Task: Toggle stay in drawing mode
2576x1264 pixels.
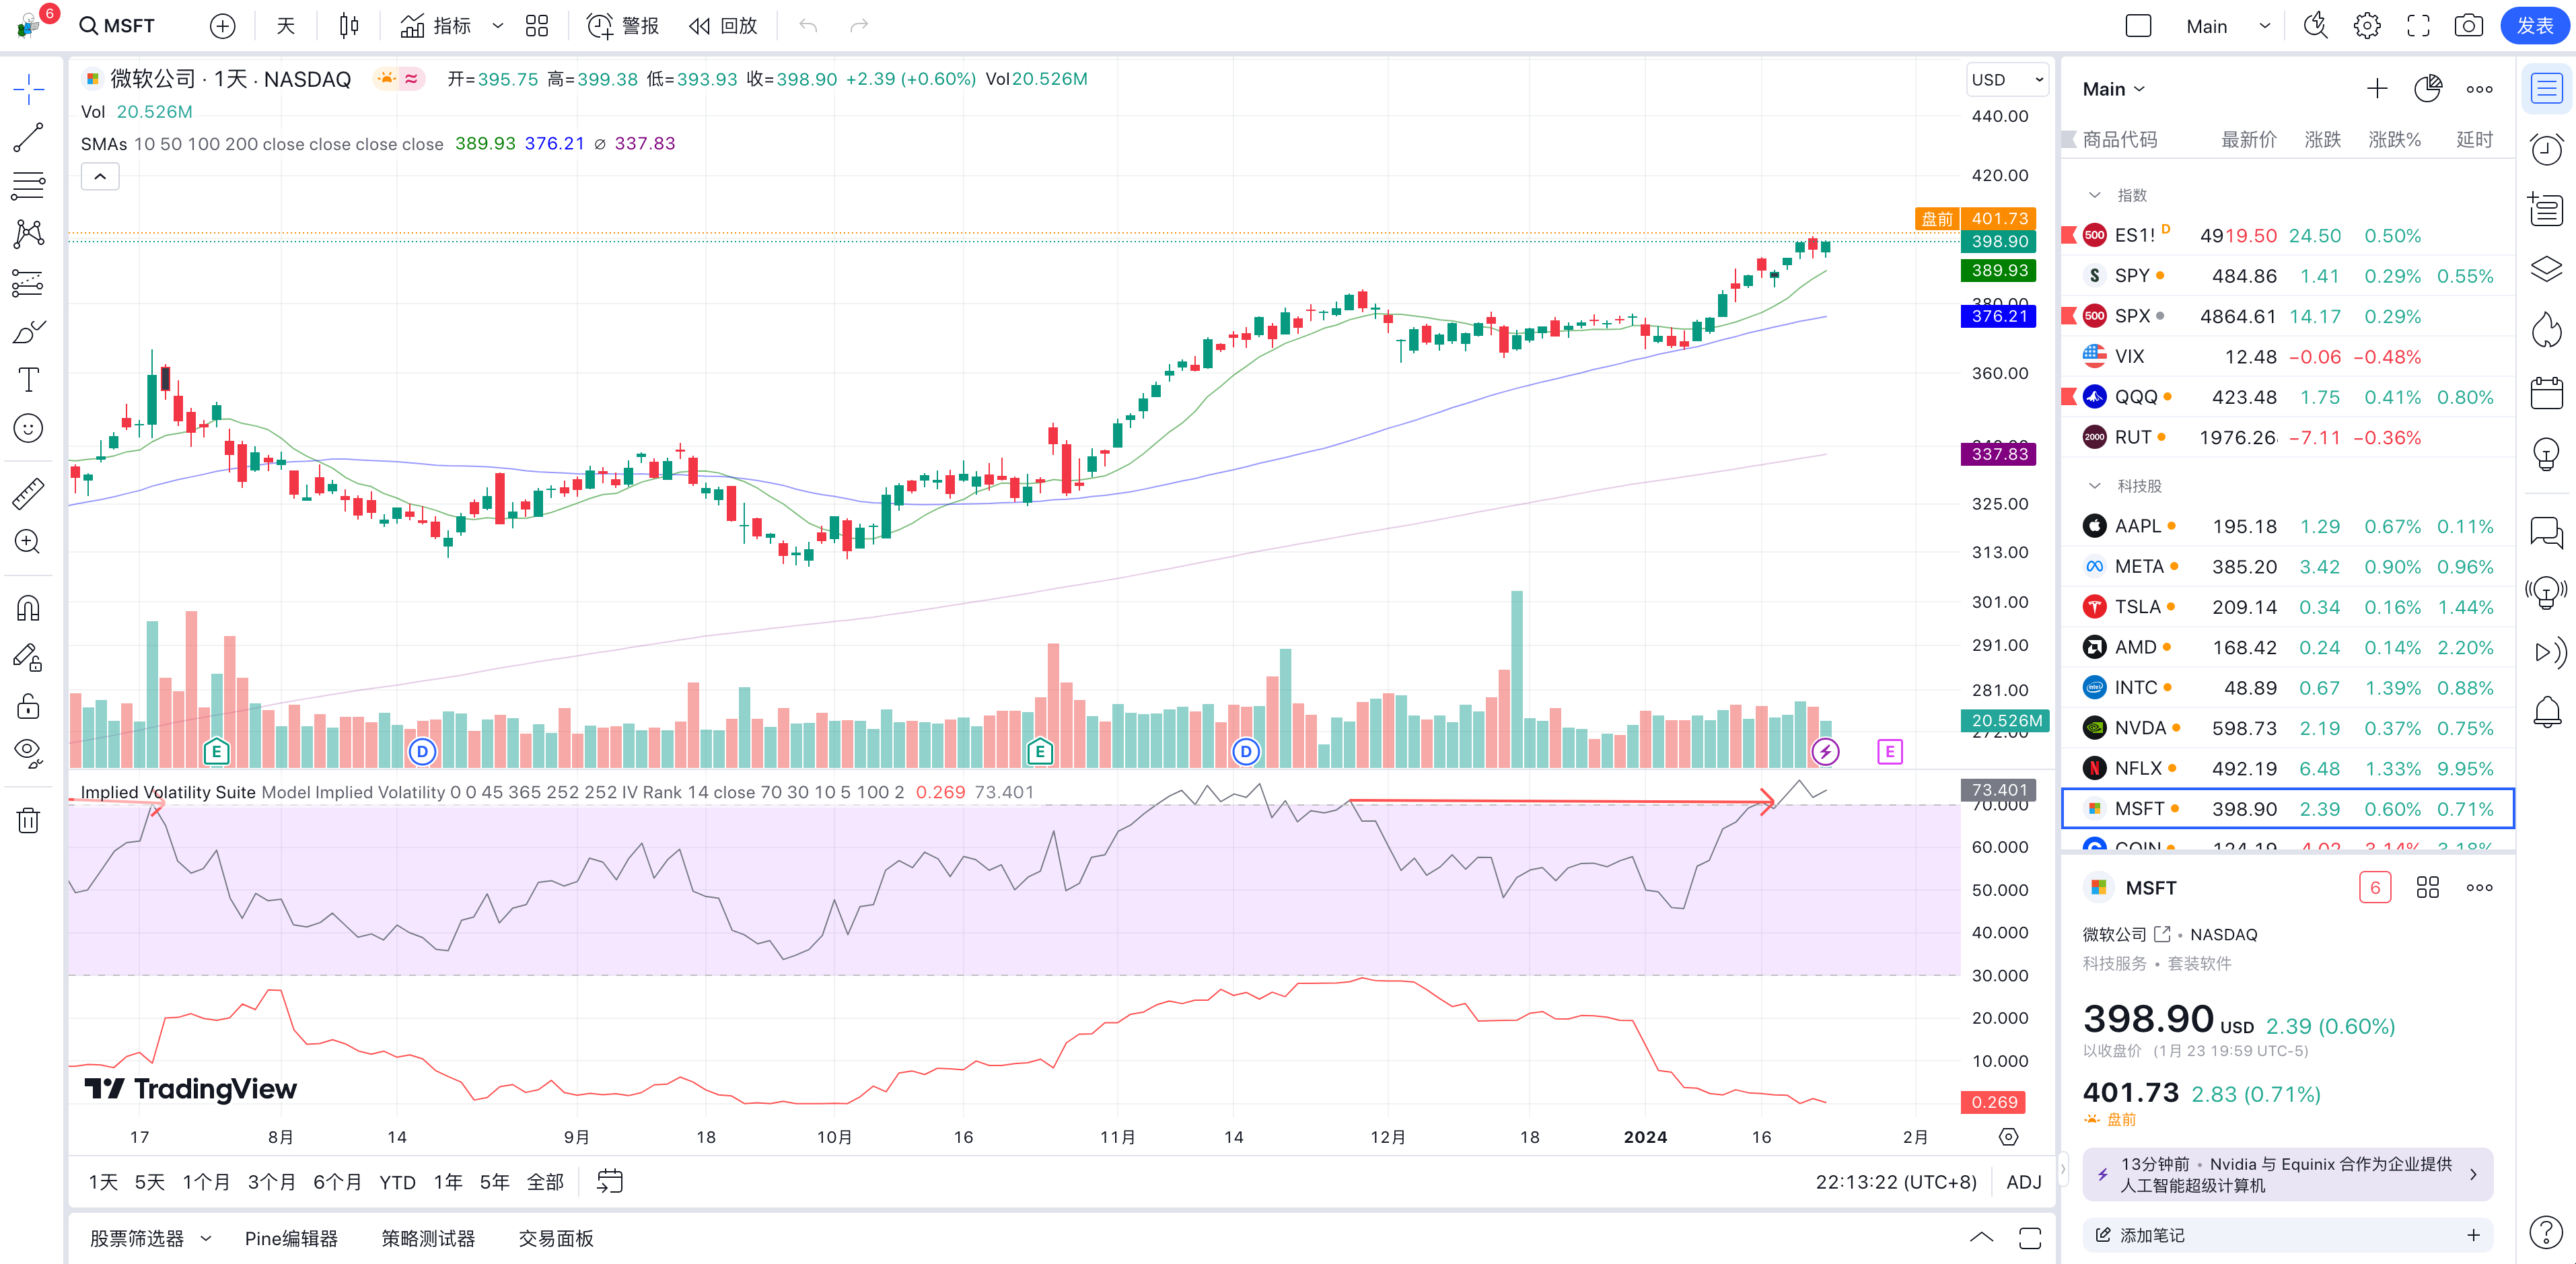Action: tap(29, 657)
